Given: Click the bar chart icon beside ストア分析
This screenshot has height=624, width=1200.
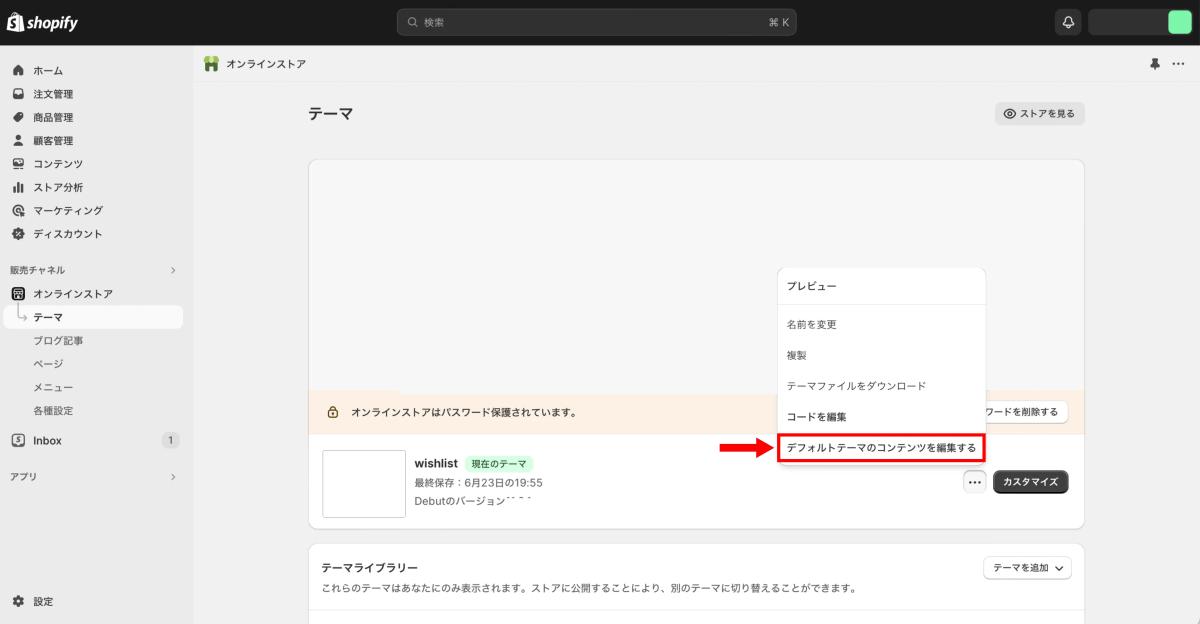Looking at the screenshot, I should (x=18, y=187).
